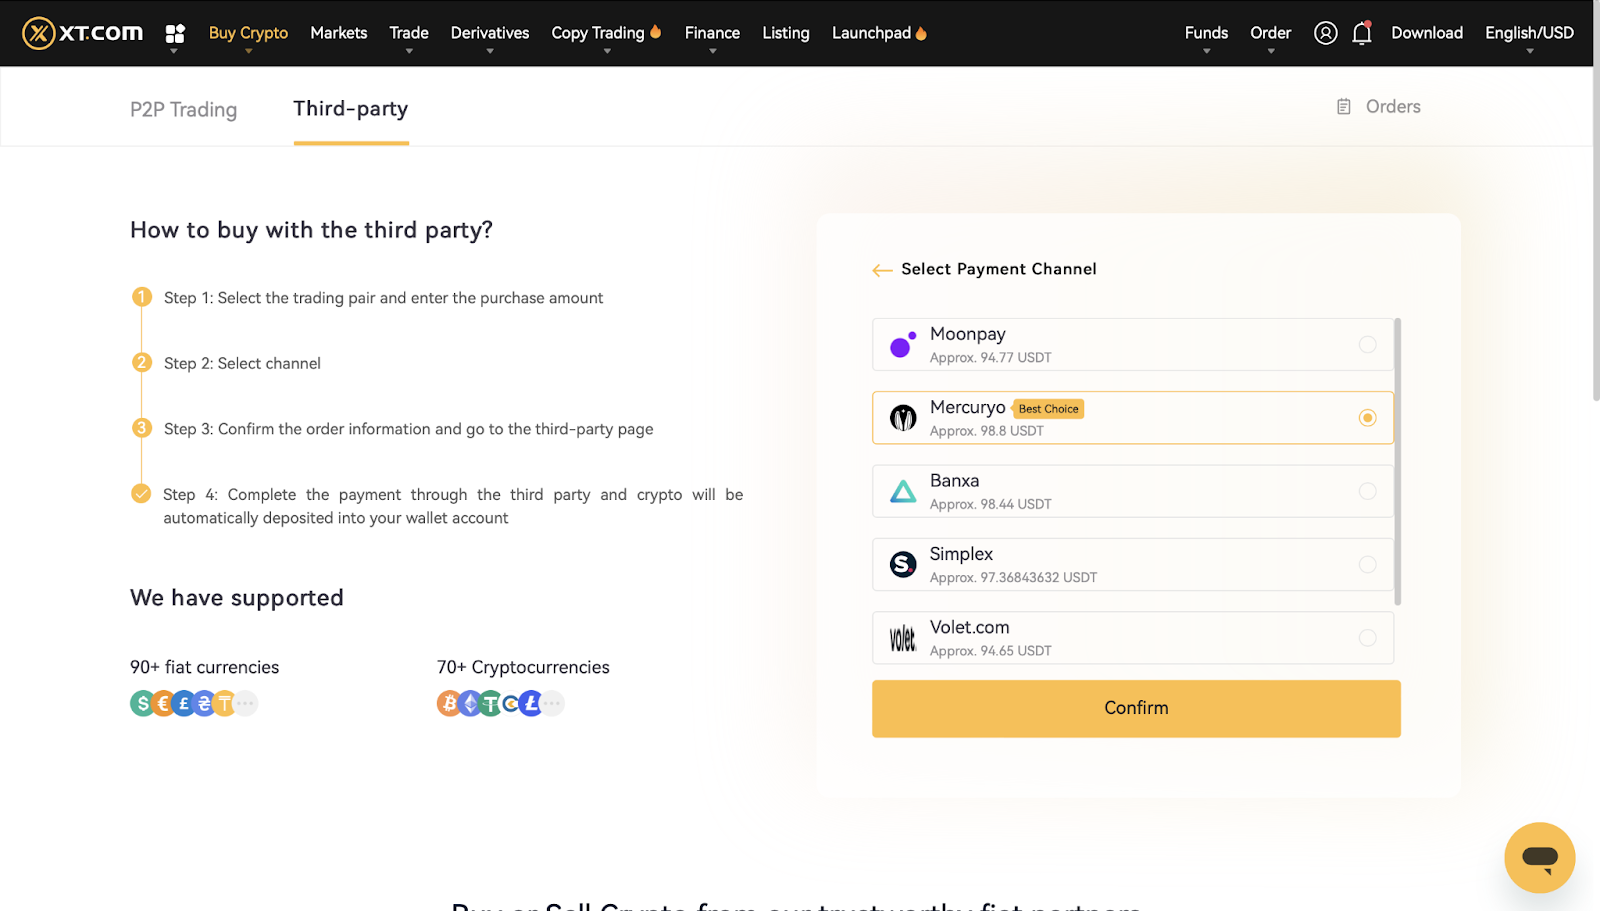
Task: Click the Download link
Action: point(1427,33)
